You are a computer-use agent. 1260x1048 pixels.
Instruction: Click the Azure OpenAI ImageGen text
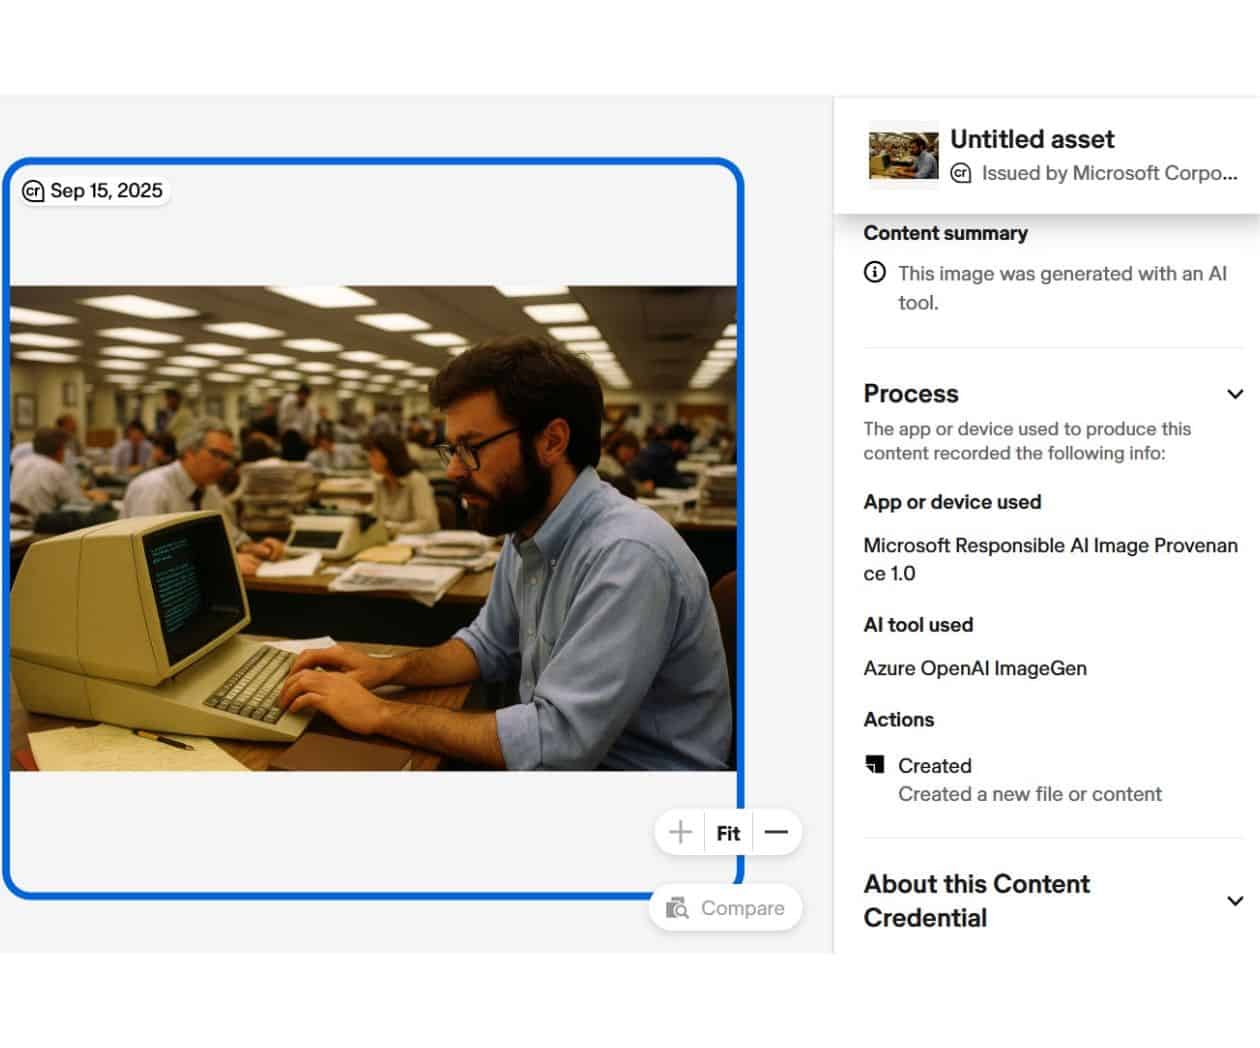[975, 668]
